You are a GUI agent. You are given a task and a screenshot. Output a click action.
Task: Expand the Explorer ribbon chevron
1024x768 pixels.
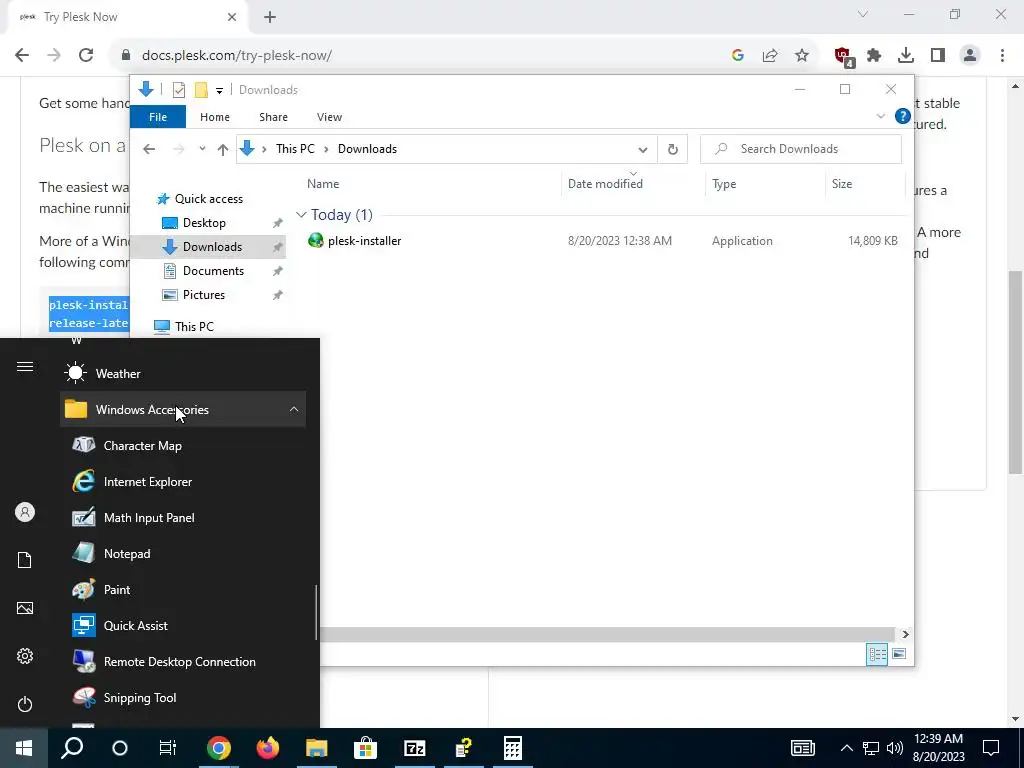pos(880,116)
